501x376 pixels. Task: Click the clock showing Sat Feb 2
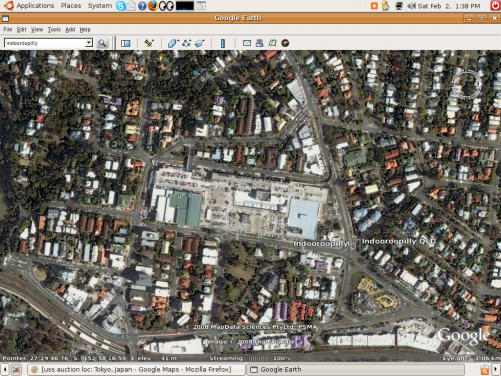(x=449, y=6)
